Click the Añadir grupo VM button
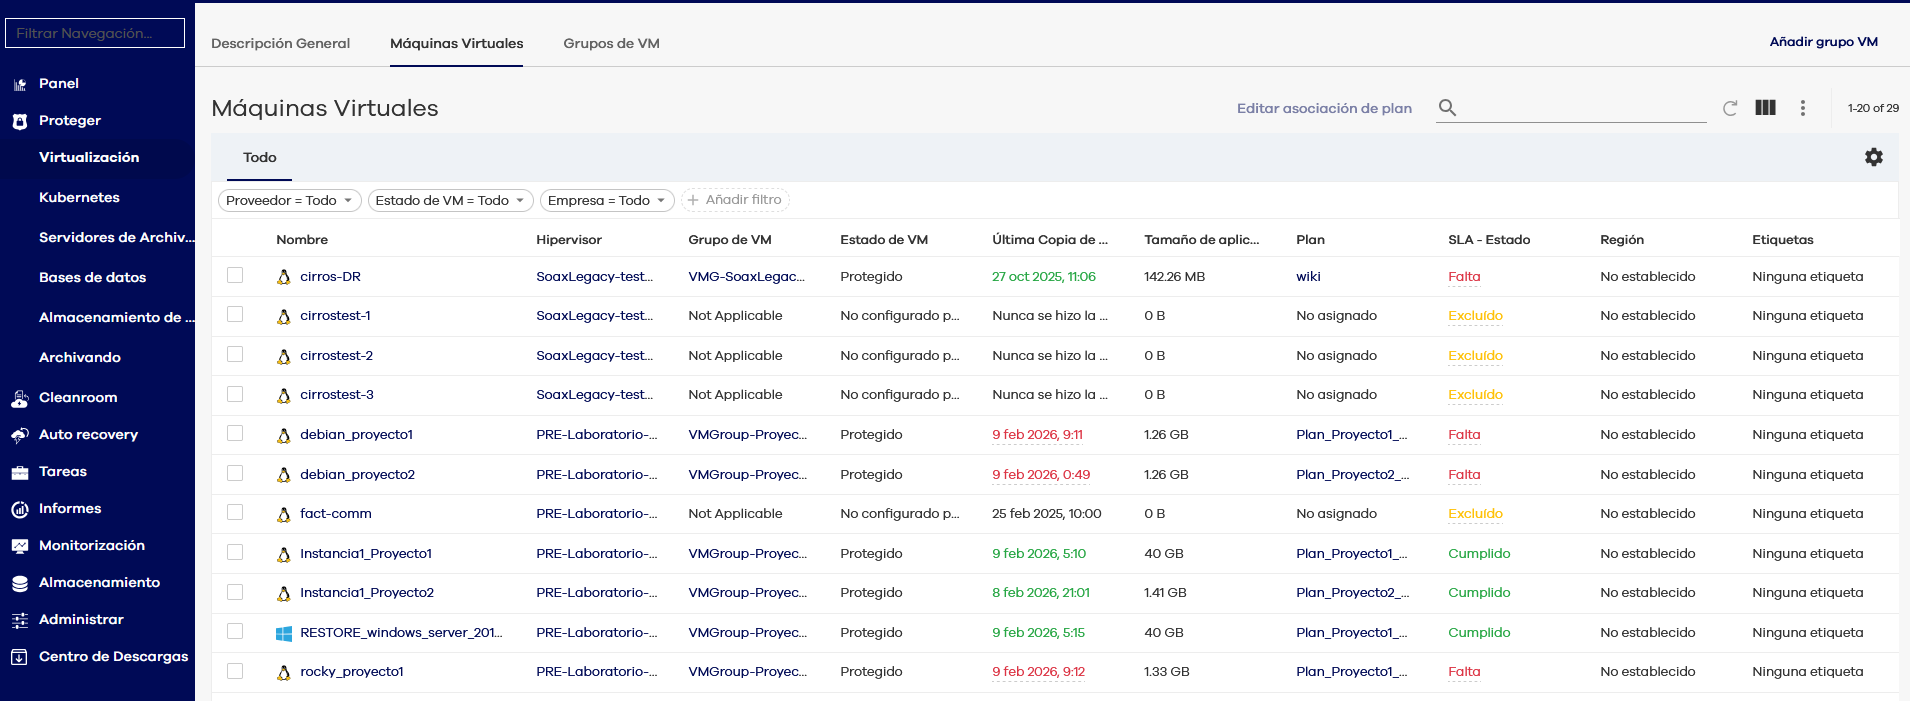 1823,42
